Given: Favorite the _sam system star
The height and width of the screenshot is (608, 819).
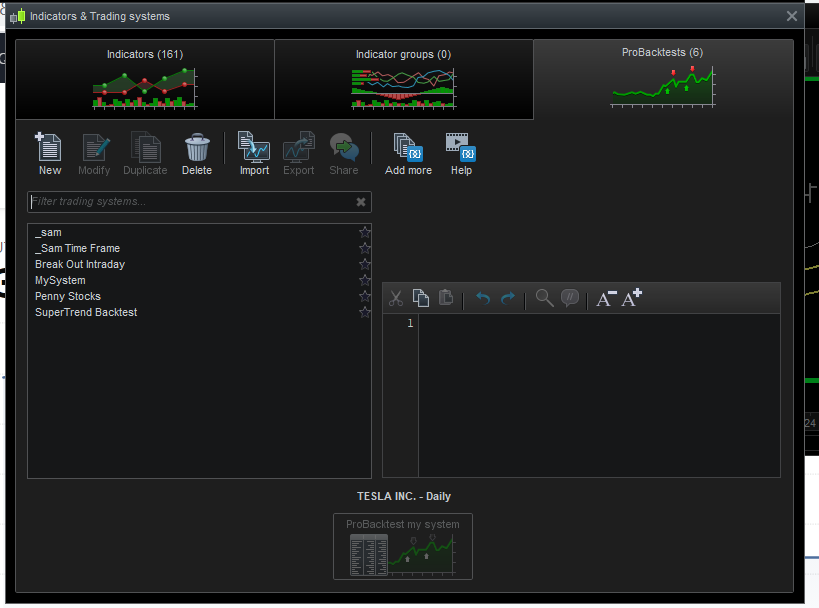Looking at the screenshot, I should tap(365, 232).
